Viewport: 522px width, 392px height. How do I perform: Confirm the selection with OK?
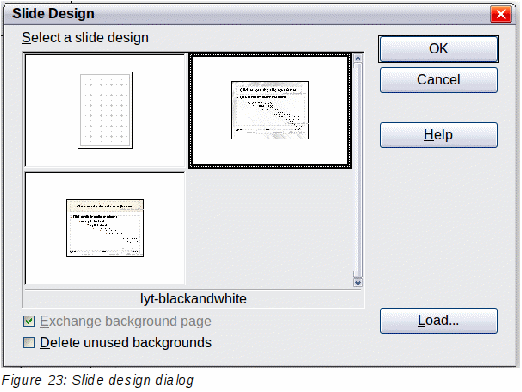click(439, 49)
